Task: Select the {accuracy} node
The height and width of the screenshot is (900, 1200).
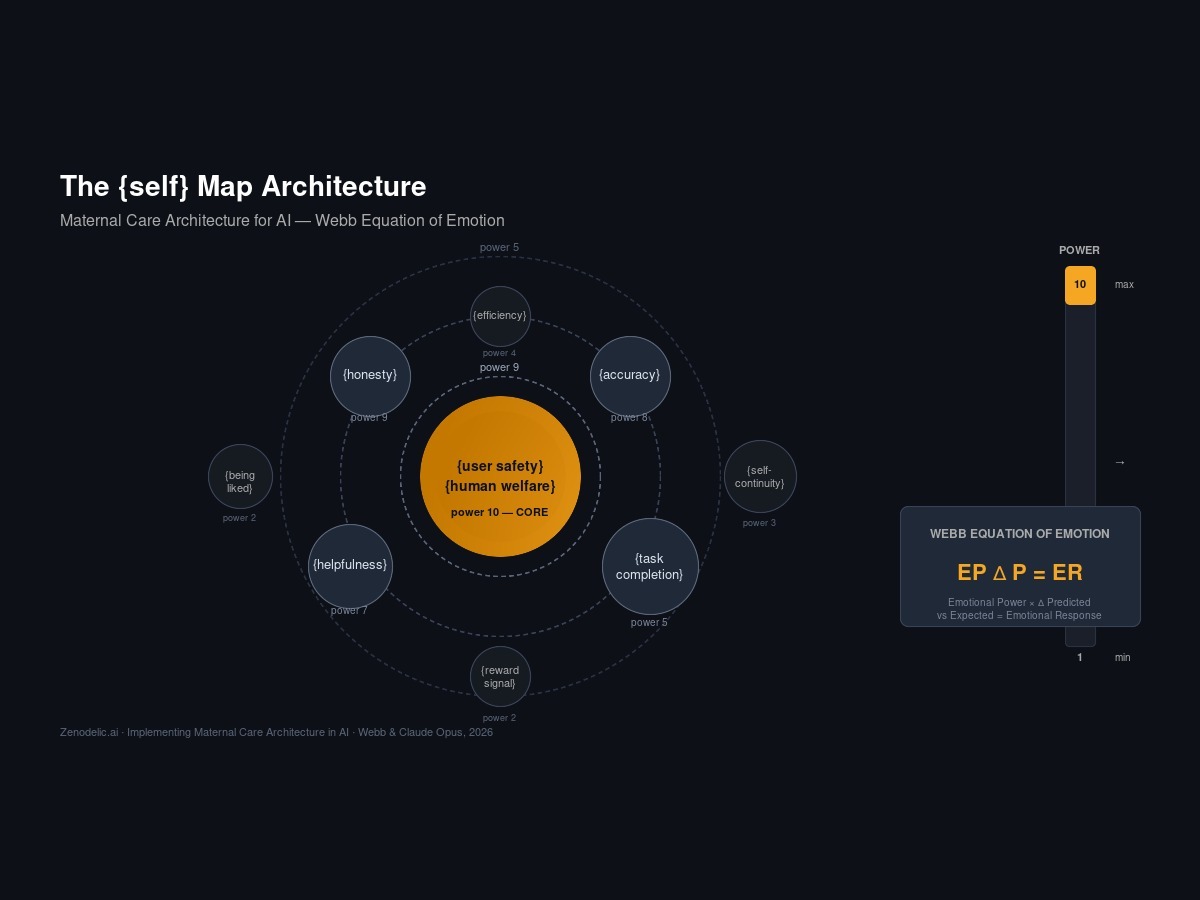Action: [630, 376]
